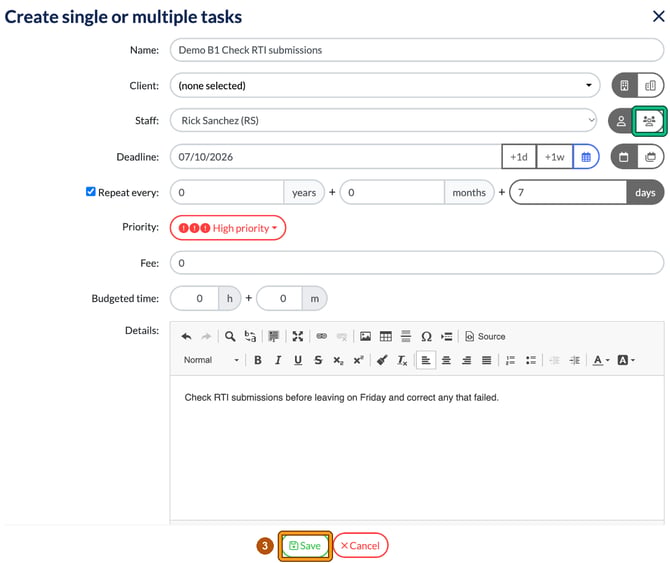Viewport: 670px width, 563px height.
Task: Insert a table into Details
Action: 385,337
